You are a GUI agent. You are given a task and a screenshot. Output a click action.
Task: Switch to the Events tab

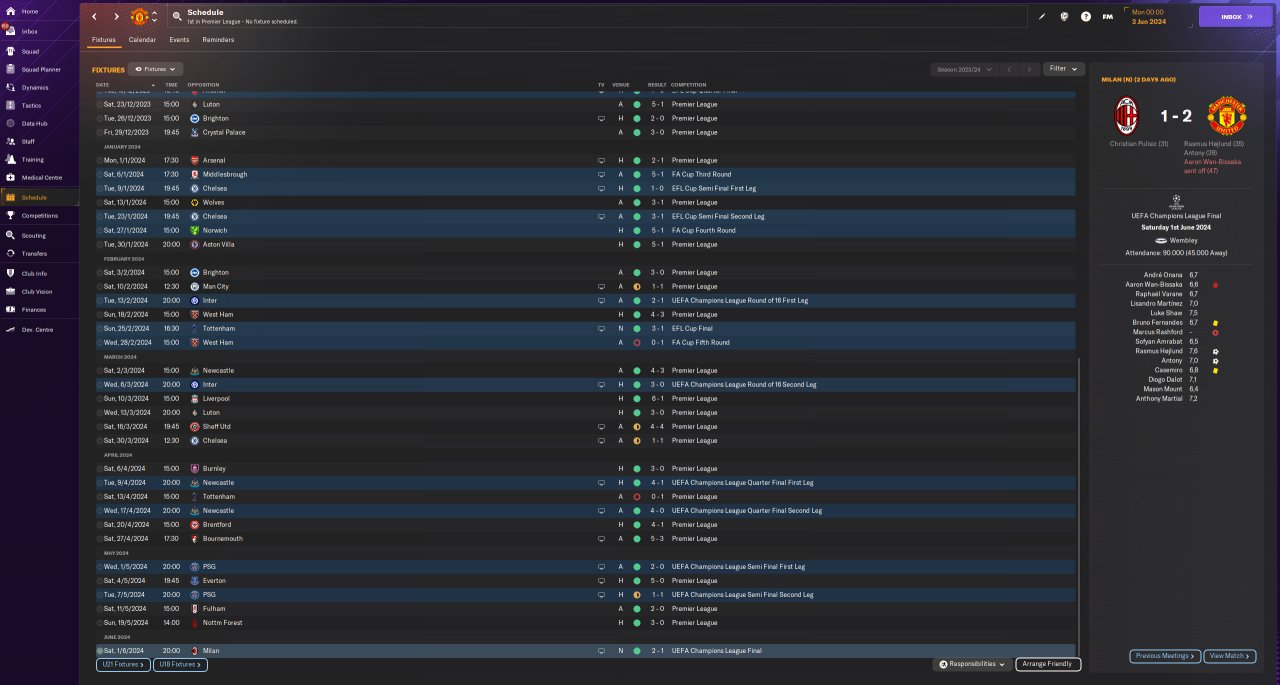tap(179, 40)
